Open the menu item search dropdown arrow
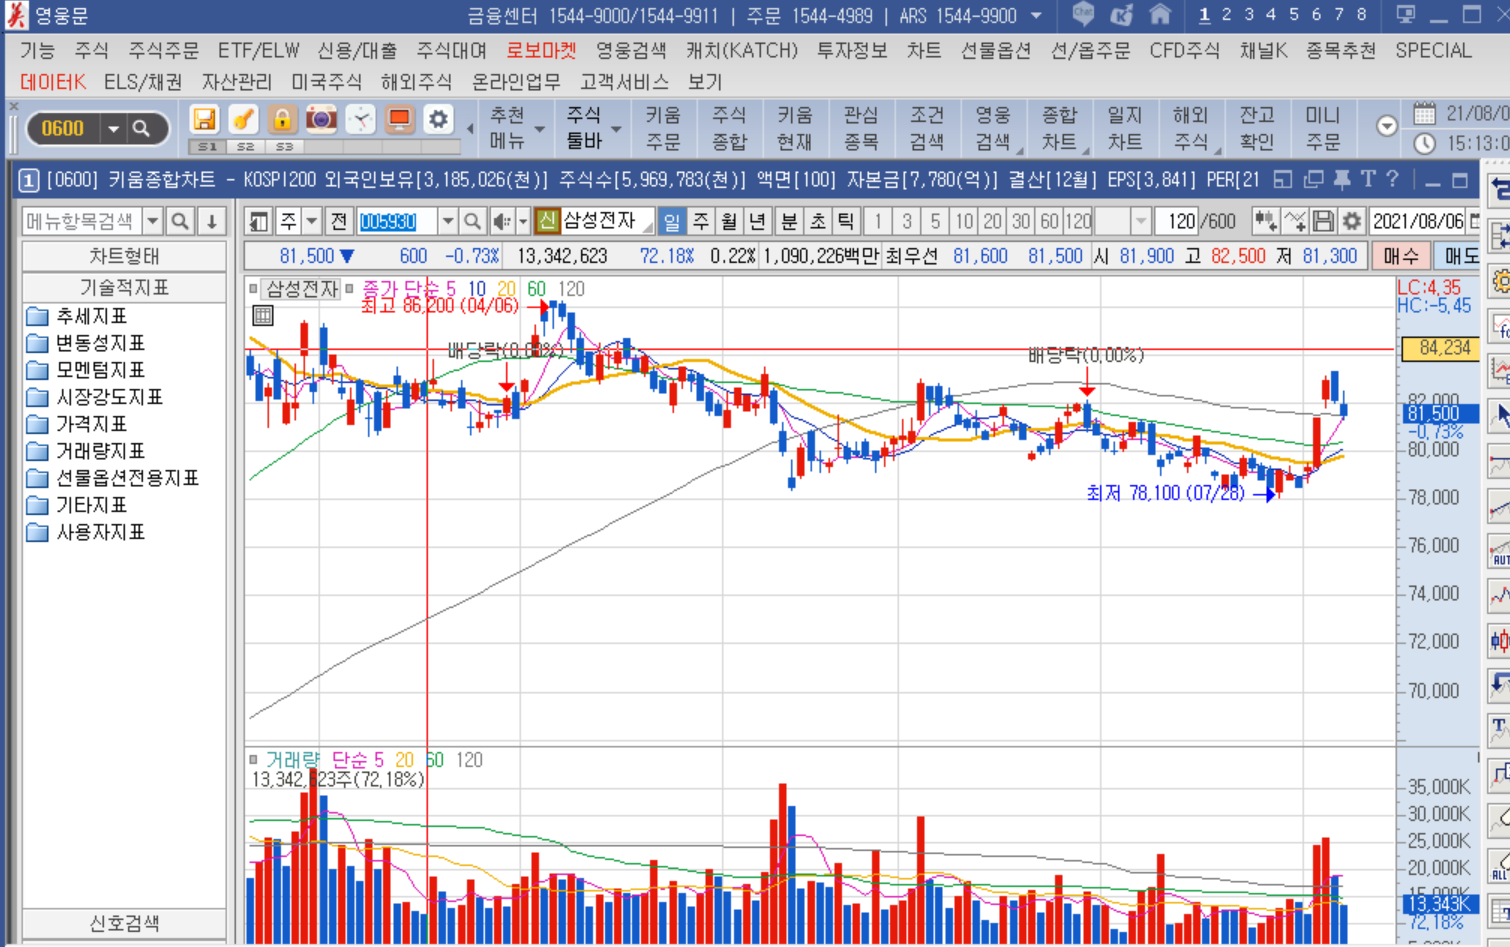 click(153, 221)
